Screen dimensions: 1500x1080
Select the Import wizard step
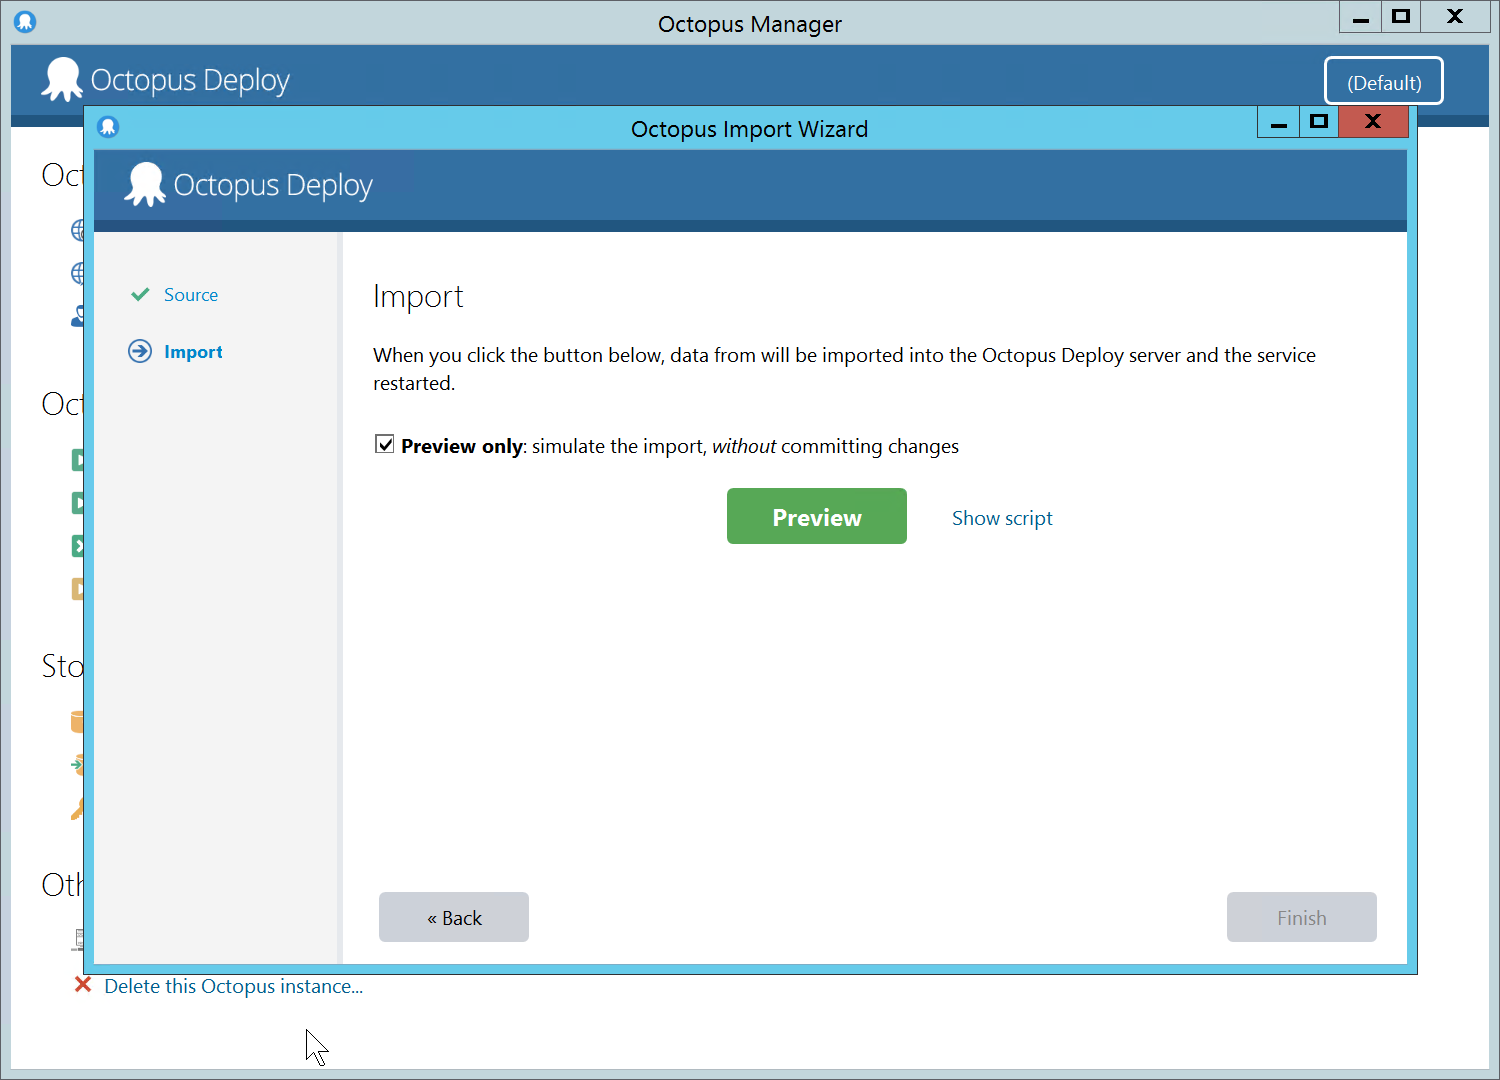coord(193,352)
